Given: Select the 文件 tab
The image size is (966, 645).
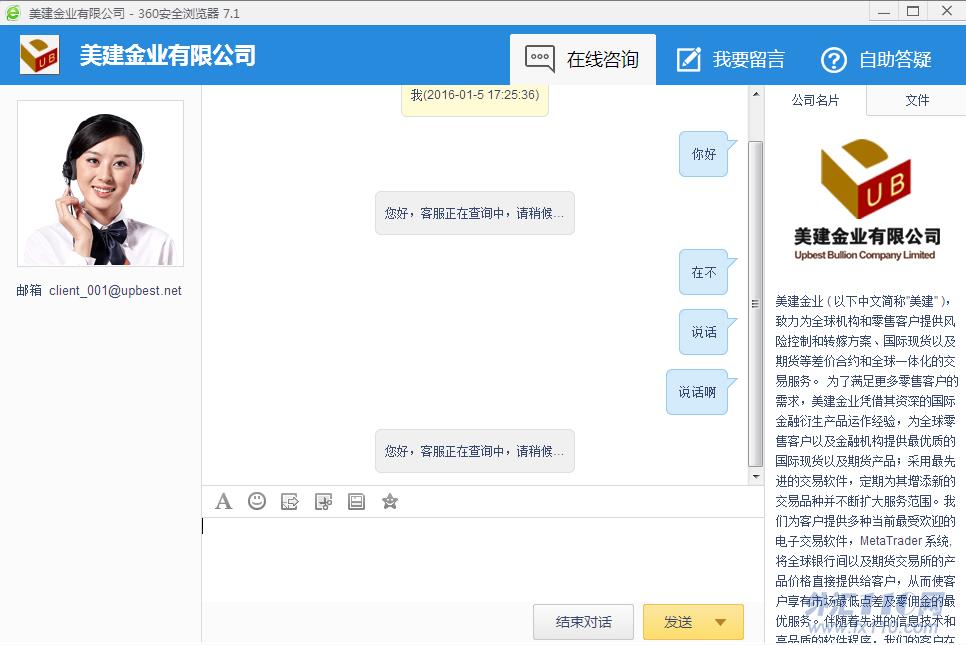Looking at the screenshot, I should pos(917,100).
